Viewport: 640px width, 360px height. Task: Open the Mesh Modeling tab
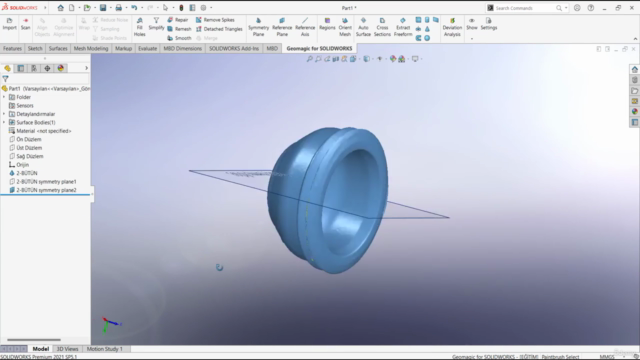[x=91, y=48]
